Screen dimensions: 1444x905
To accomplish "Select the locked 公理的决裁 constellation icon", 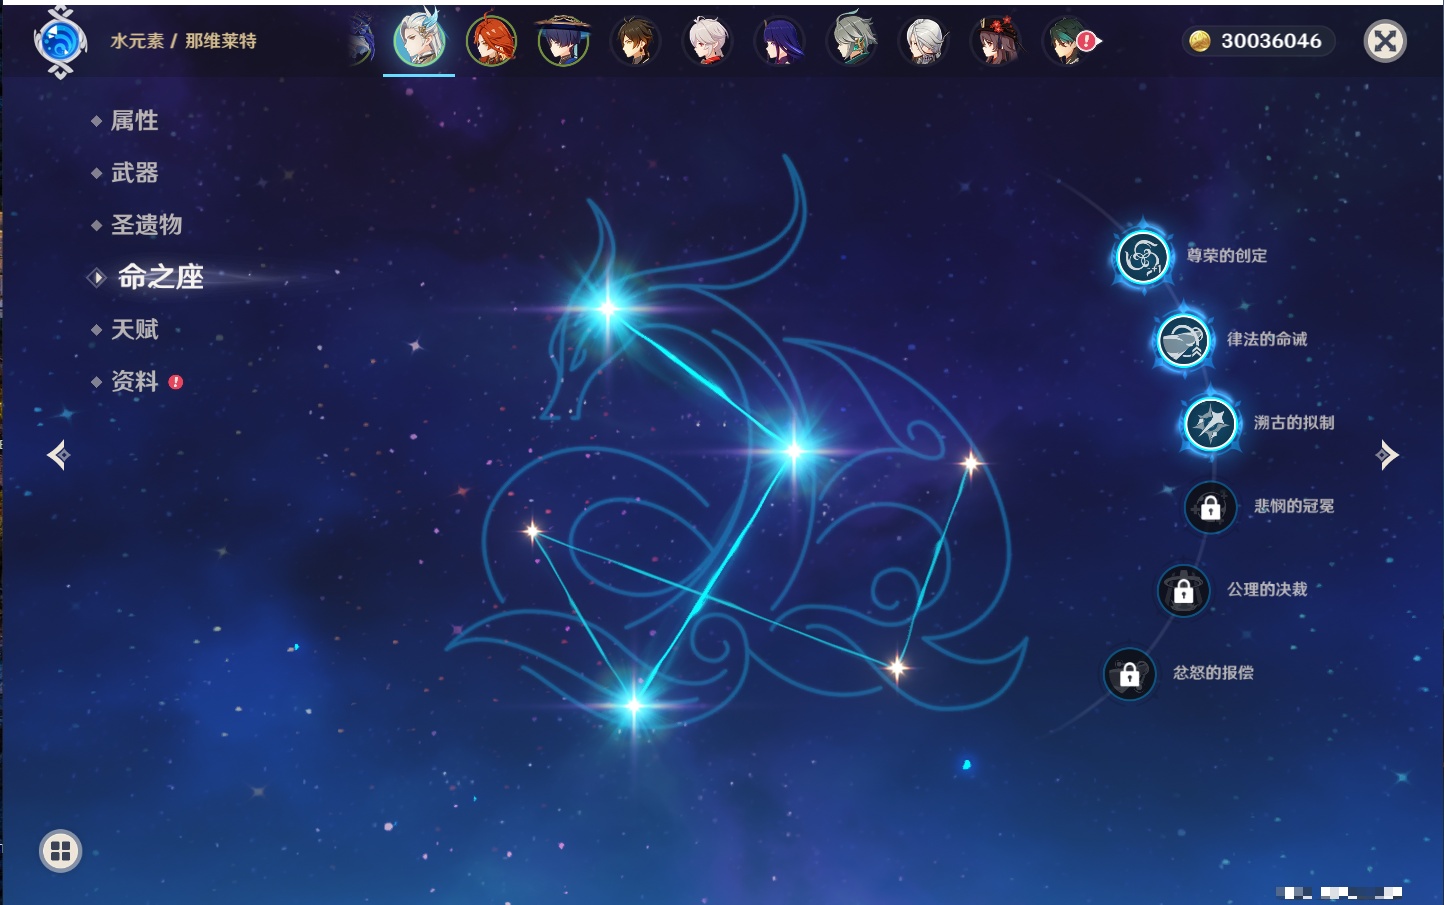I will click(1183, 591).
